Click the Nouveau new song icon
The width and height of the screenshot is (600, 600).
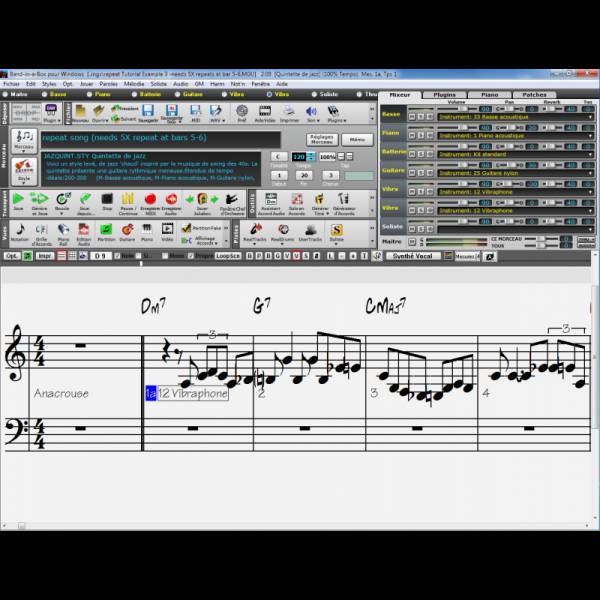click(x=80, y=113)
